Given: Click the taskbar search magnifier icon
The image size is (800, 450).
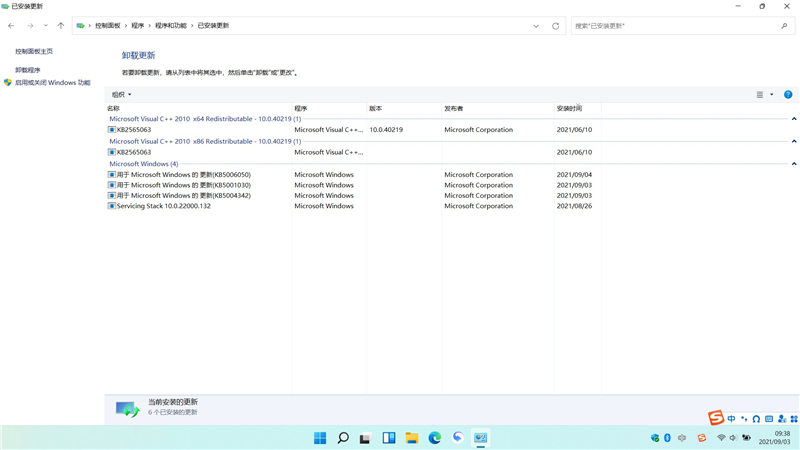Looking at the screenshot, I should pyautogui.click(x=343, y=438).
